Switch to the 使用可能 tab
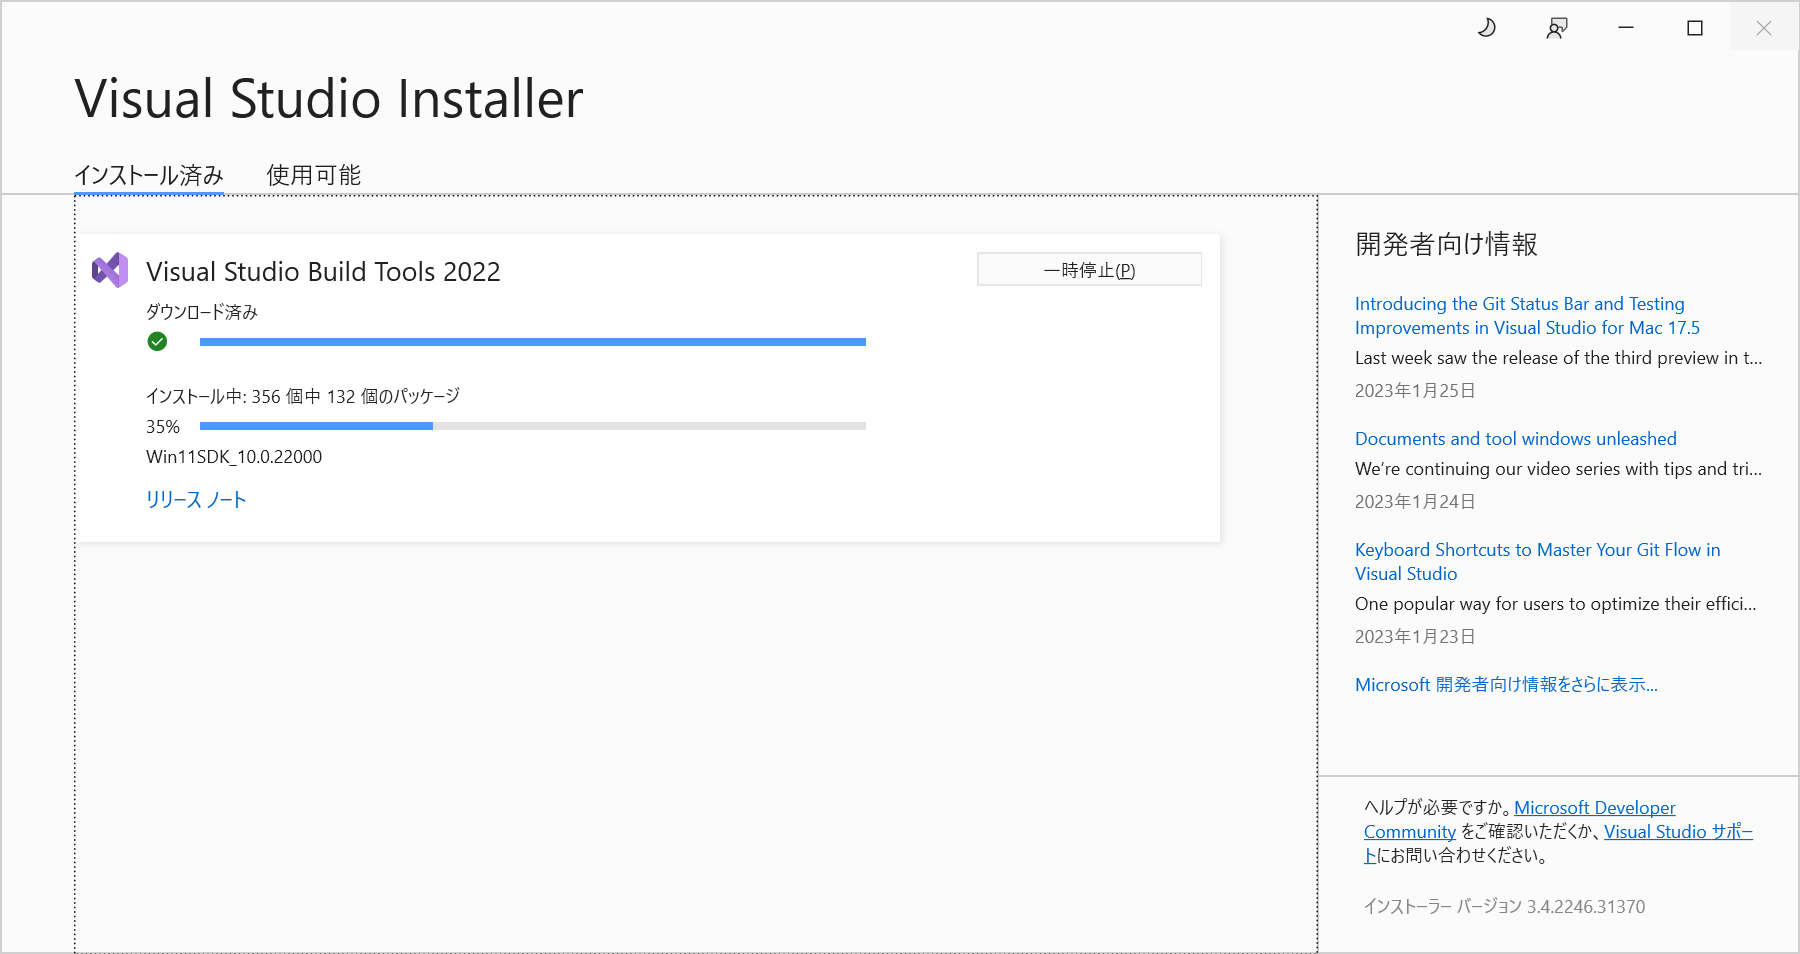Image resolution: width=1800 pixels, height=954 pixels. (x=313, y=175)
